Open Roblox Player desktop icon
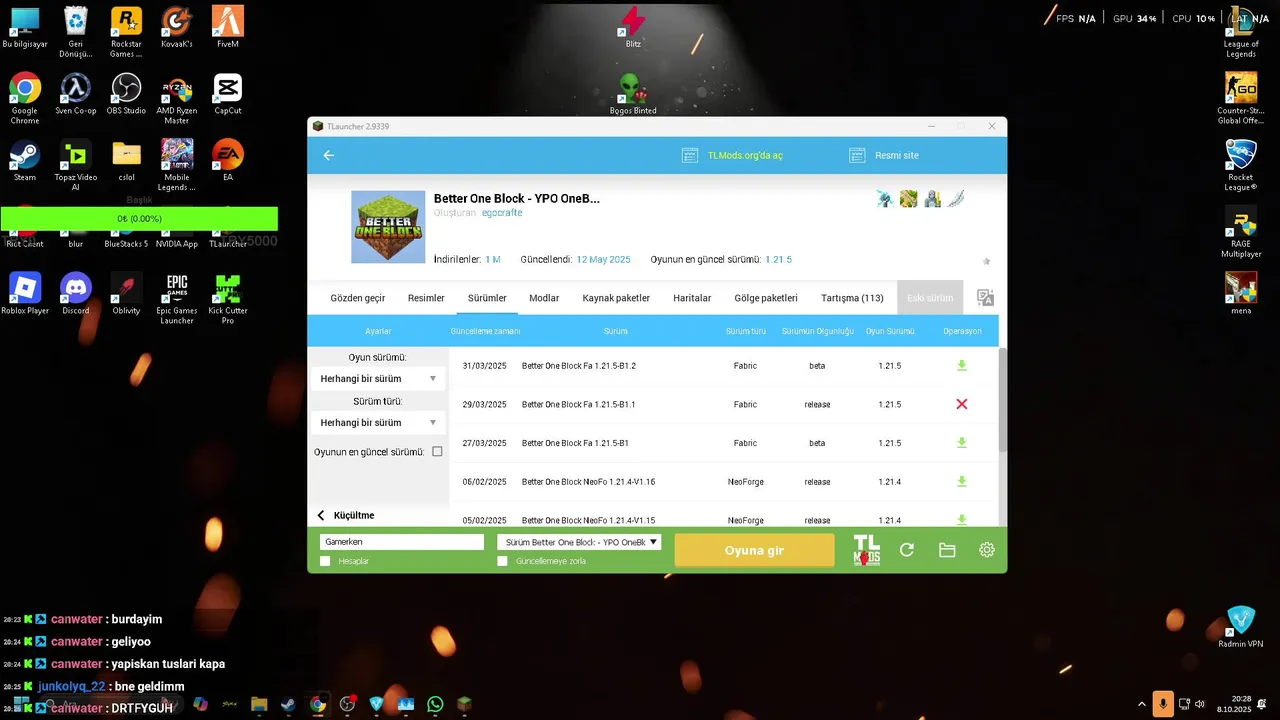Screen dimensions: 1280x720 click(x=25, y=294)
